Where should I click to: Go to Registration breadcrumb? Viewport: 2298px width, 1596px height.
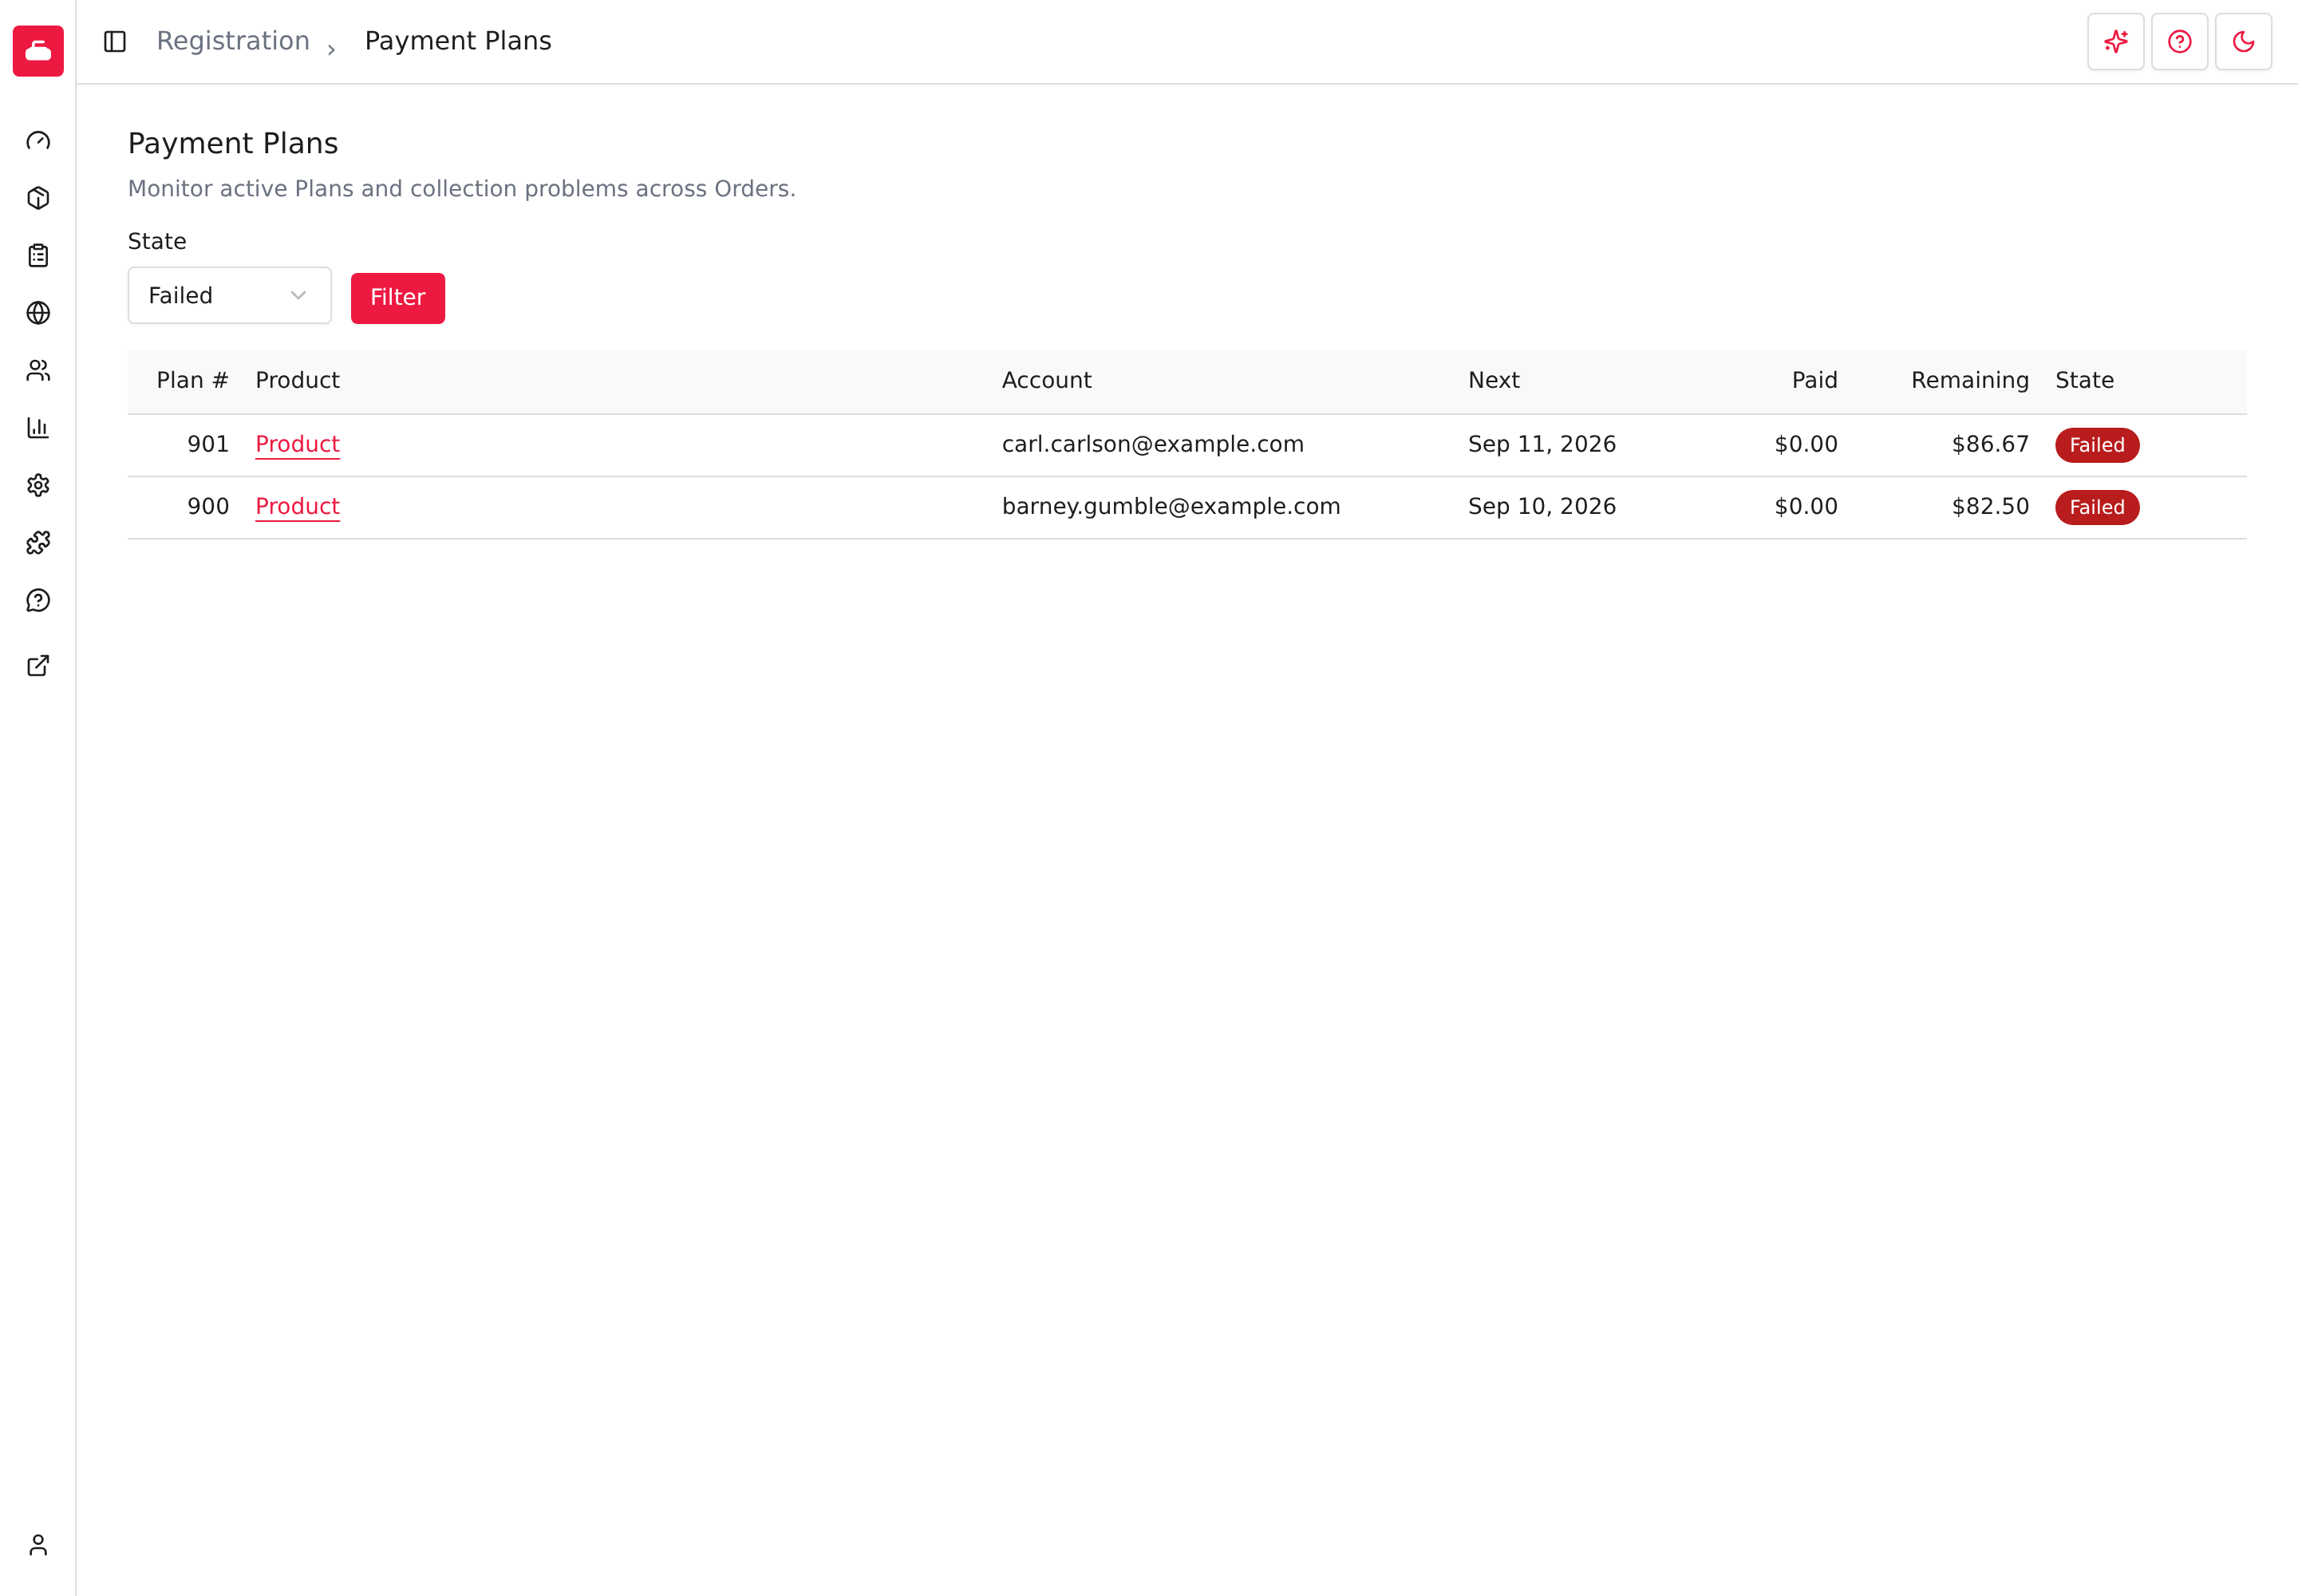(233, 41)
